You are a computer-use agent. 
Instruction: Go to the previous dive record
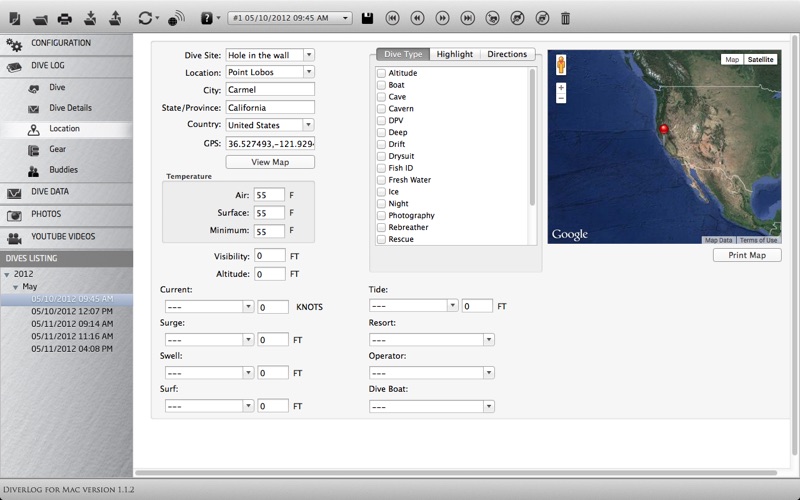point(417,18)
